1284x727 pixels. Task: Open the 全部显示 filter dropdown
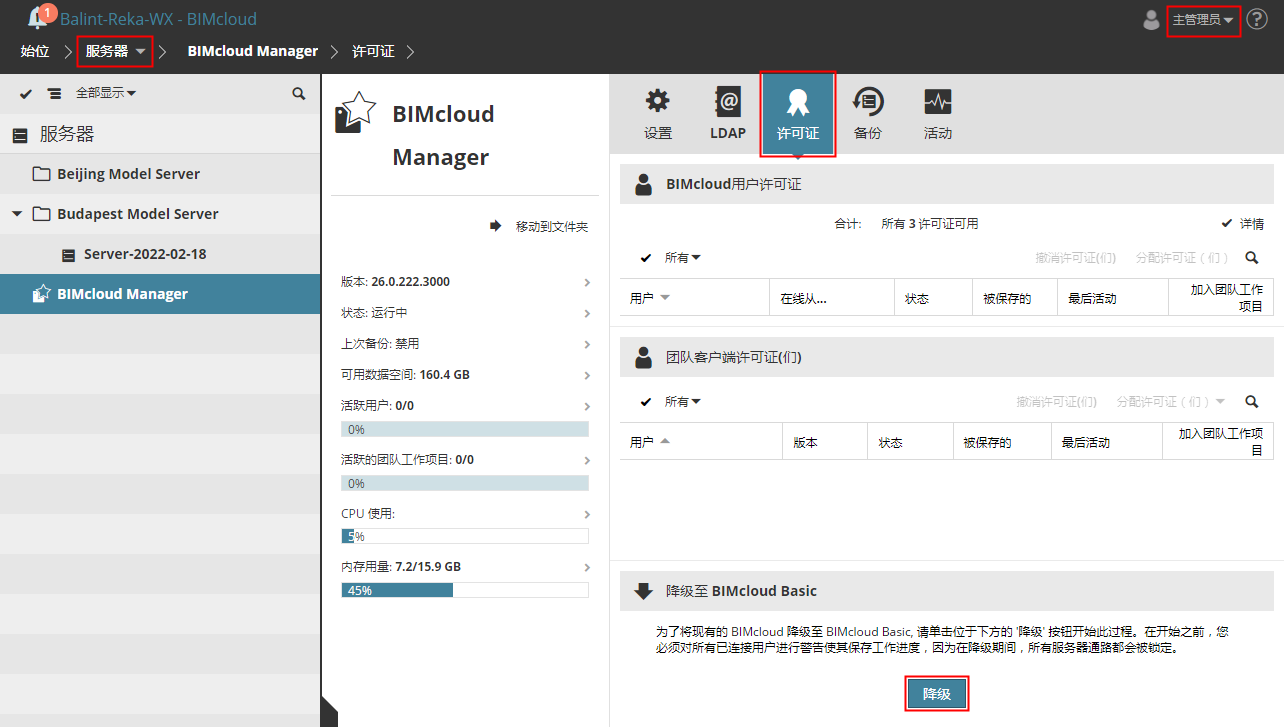[106, 93]
